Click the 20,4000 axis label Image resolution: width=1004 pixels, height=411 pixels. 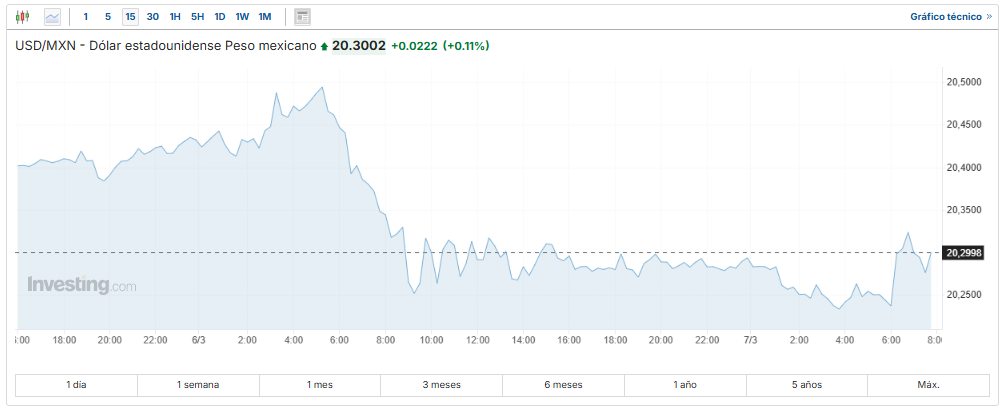click(964, 168)
